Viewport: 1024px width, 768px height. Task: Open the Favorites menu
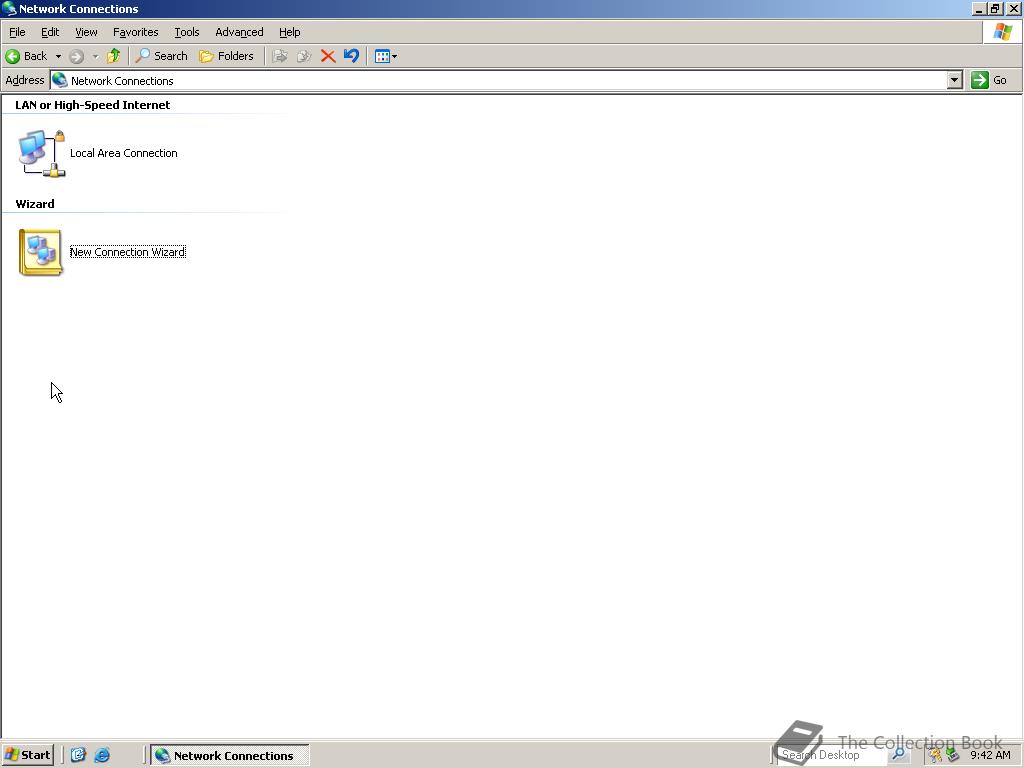[x=135, y=32]
